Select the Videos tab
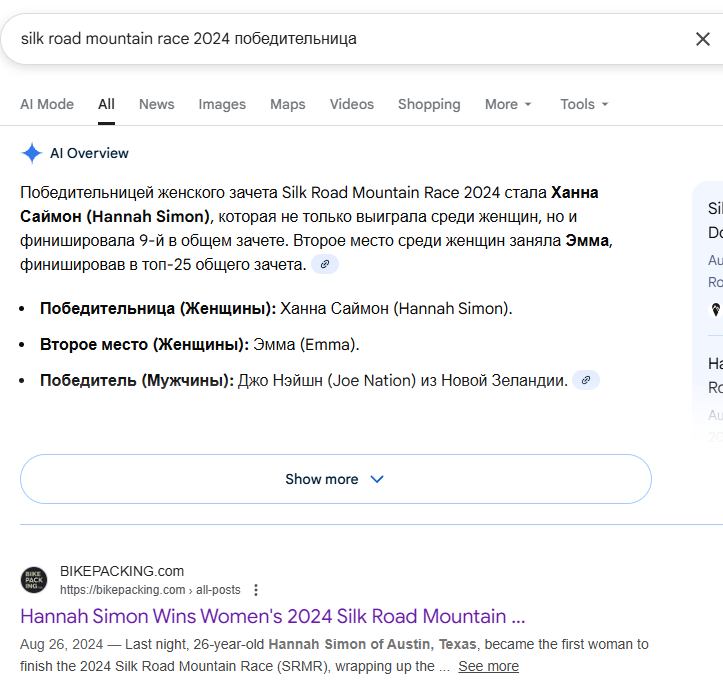 click(352, 104)
